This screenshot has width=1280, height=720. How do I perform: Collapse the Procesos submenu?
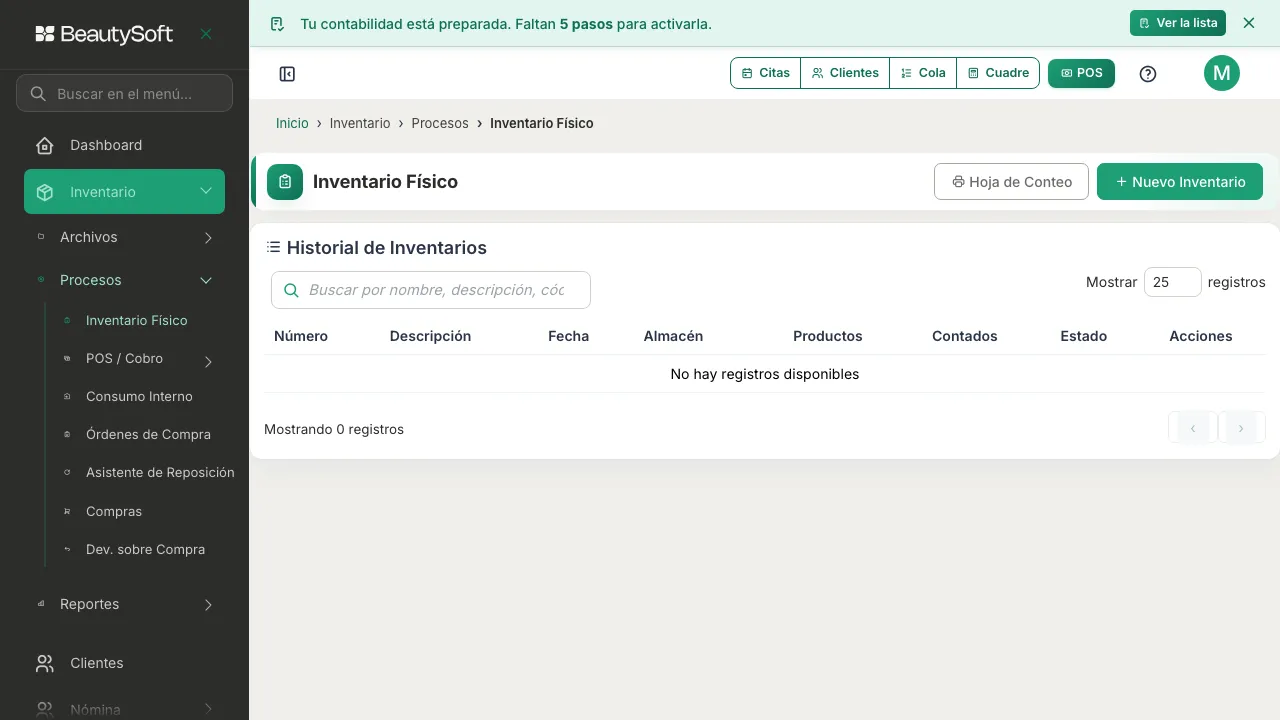pyautogui.click(x=206, y=281)
